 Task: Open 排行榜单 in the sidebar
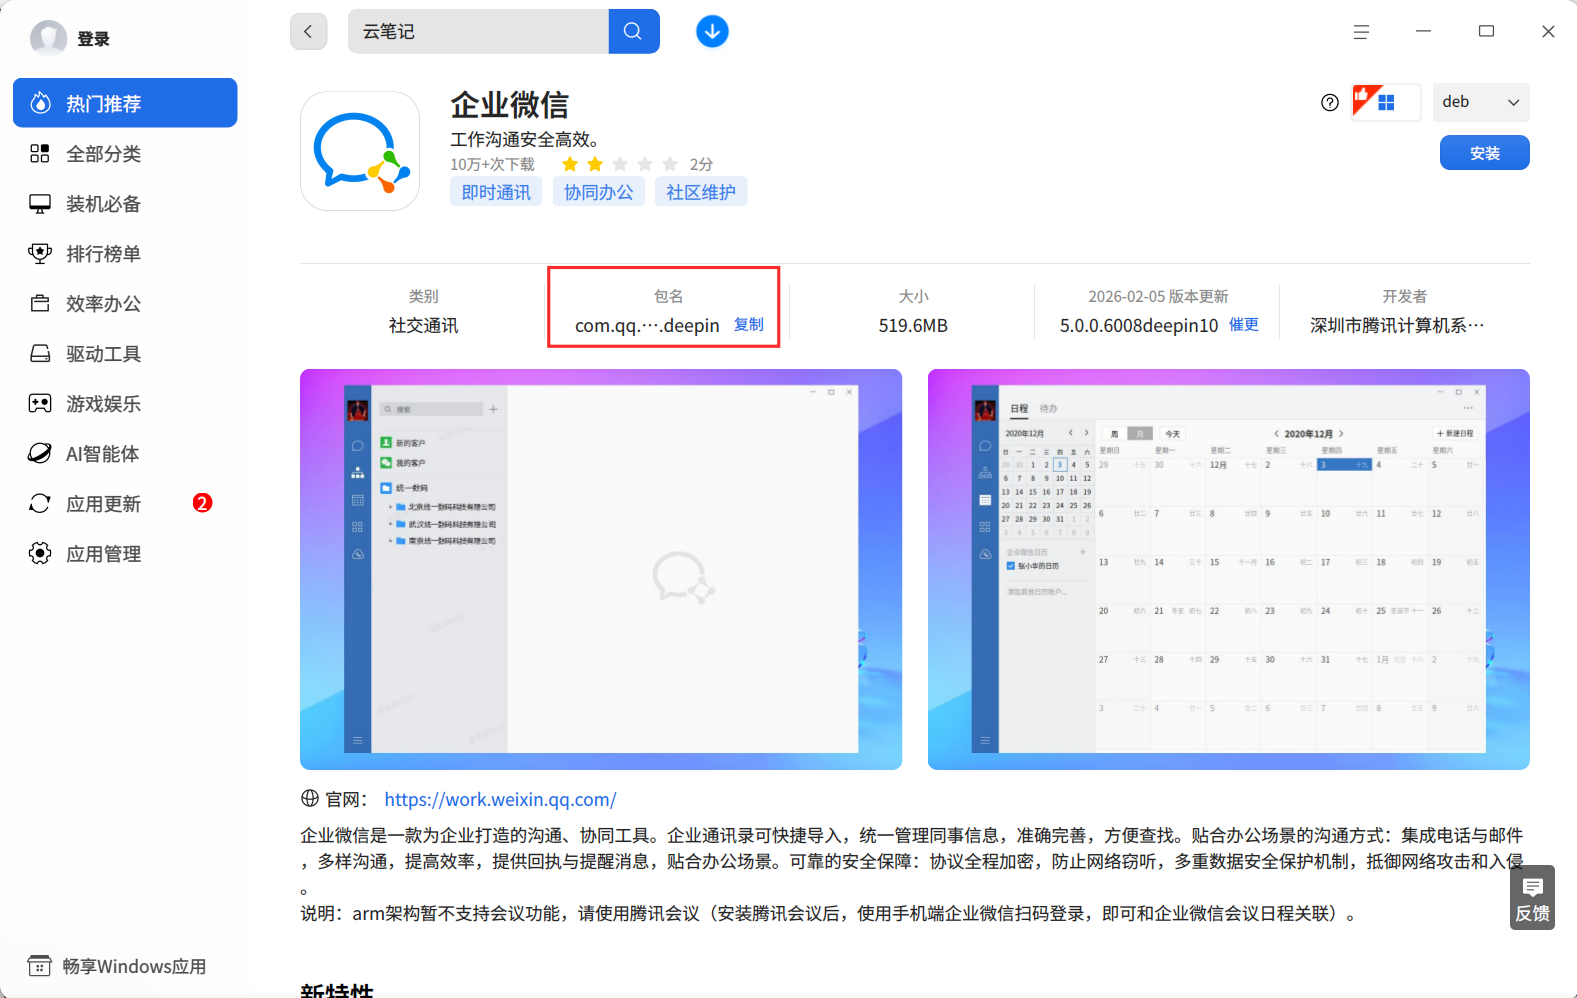tap(125, 253)
